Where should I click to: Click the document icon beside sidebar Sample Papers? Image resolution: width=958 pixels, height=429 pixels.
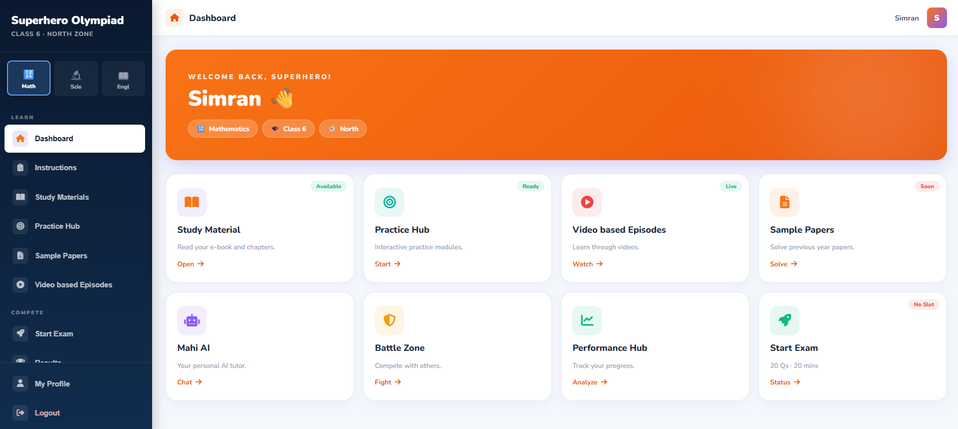(x=20, y=255)
